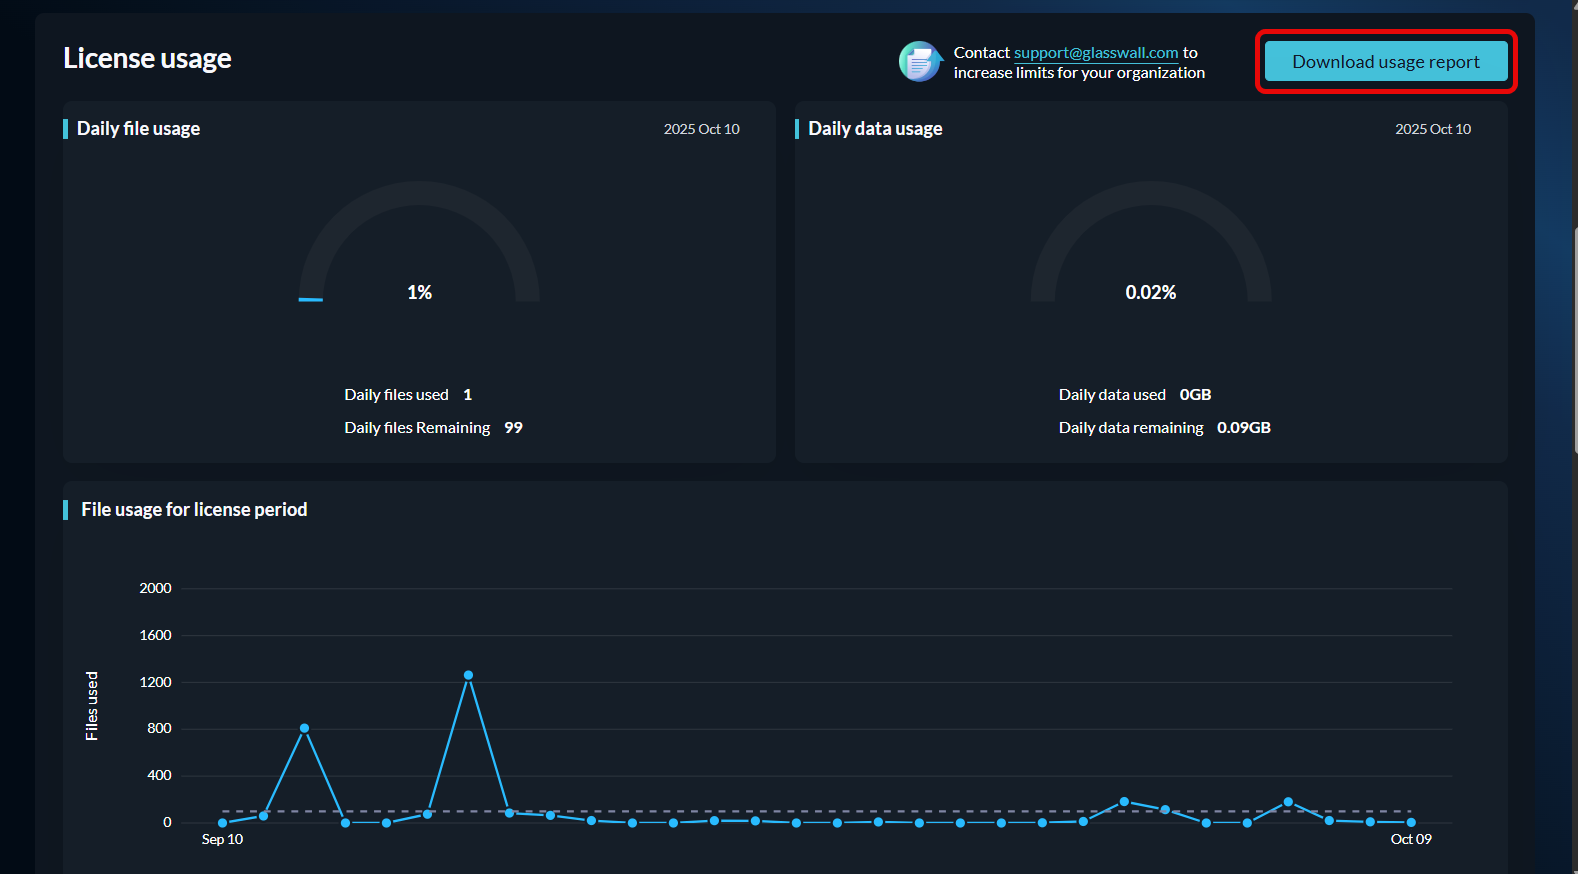Click the 0.02% value in the data gauge
1578x874 pixels.
click(1150, 292)
